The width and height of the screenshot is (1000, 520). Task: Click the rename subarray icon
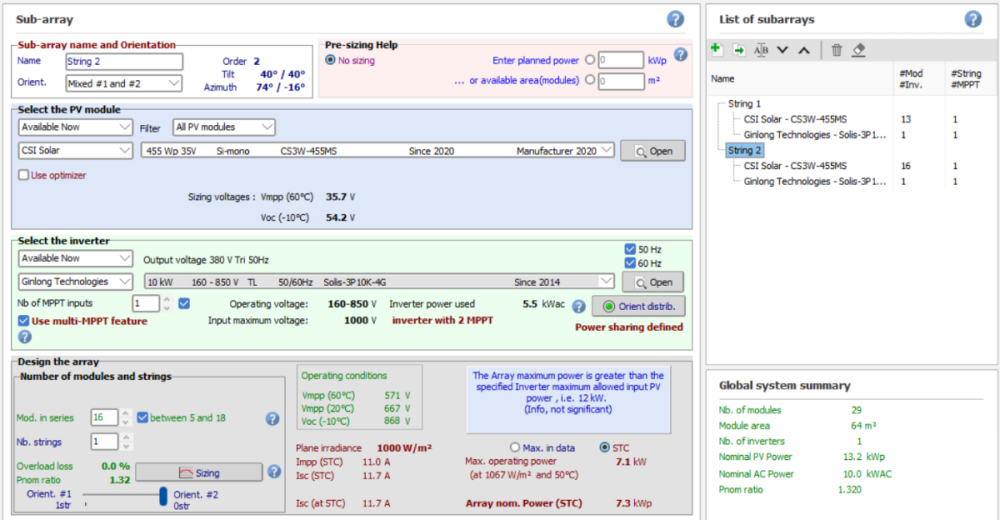click(761, 49)
